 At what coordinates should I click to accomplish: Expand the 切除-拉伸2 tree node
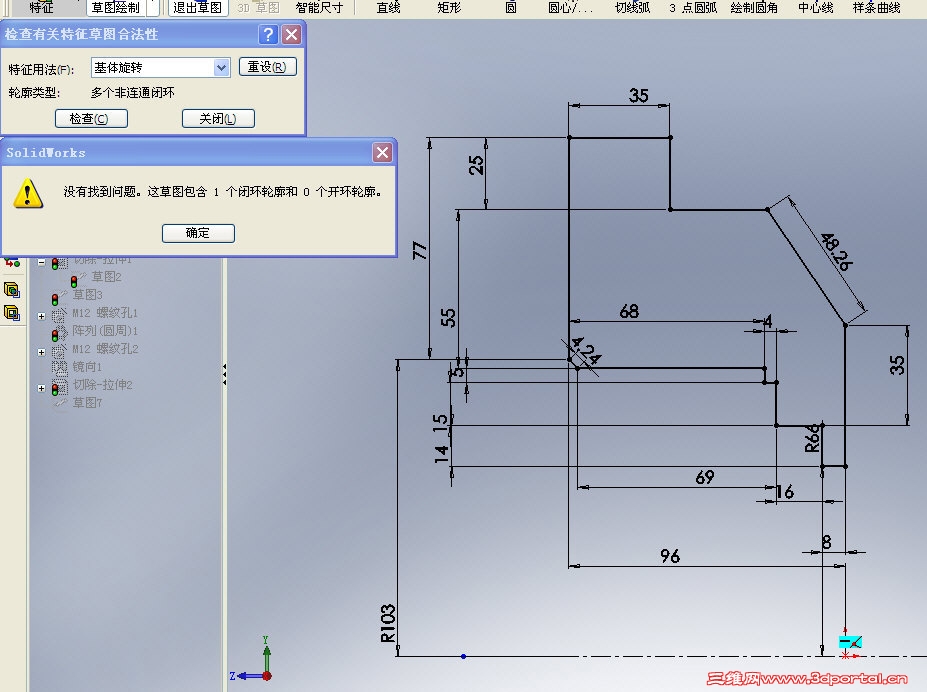point(41,388)
